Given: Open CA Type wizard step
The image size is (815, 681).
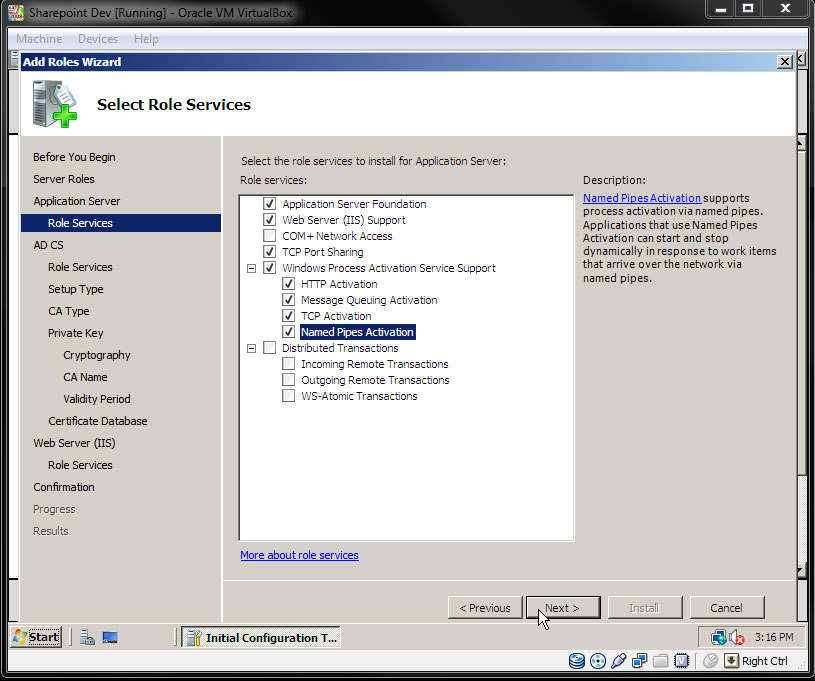Looking at the screenshot, I should 69,311.
